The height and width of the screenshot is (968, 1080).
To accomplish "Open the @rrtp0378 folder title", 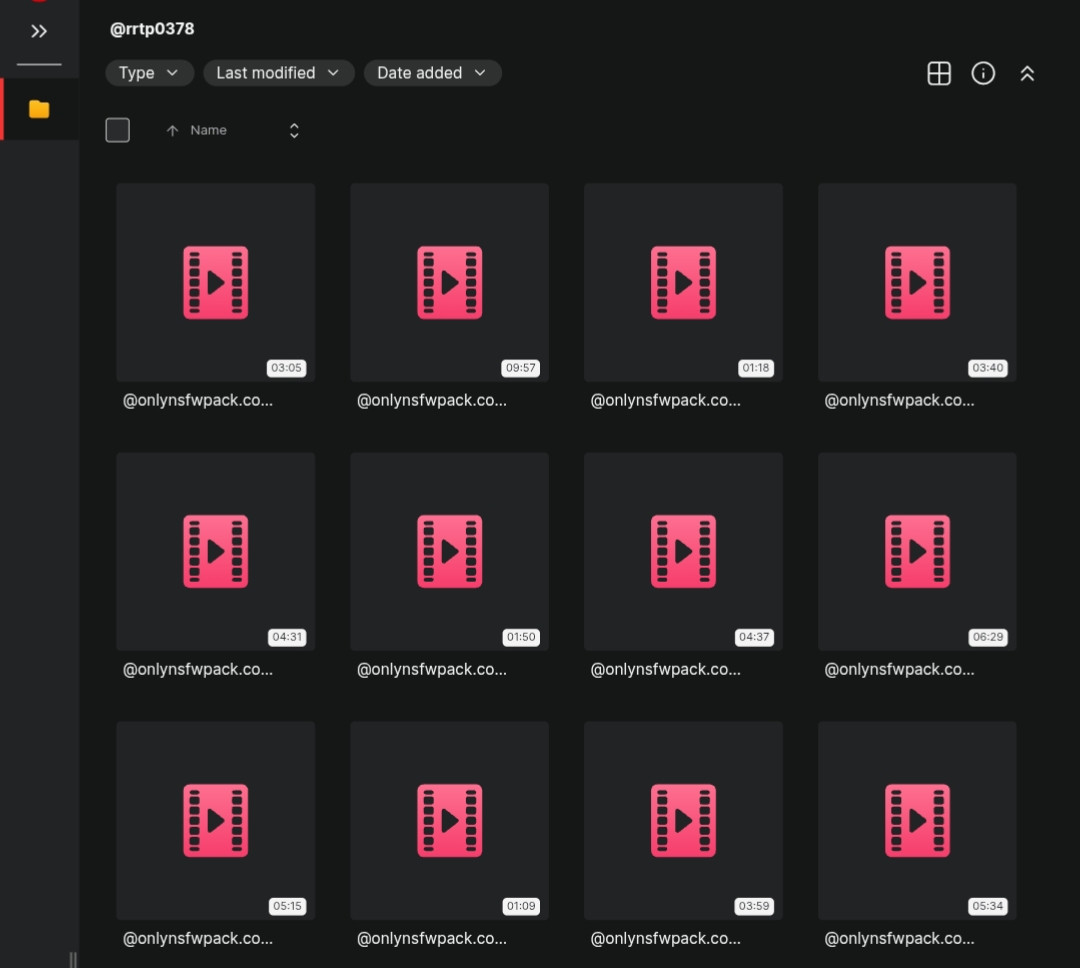I will (x=152, y=29).
